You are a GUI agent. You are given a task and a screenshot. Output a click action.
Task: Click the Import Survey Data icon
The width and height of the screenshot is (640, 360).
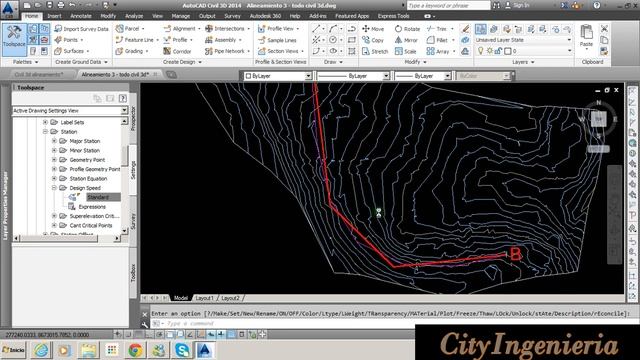coord(58,29)
